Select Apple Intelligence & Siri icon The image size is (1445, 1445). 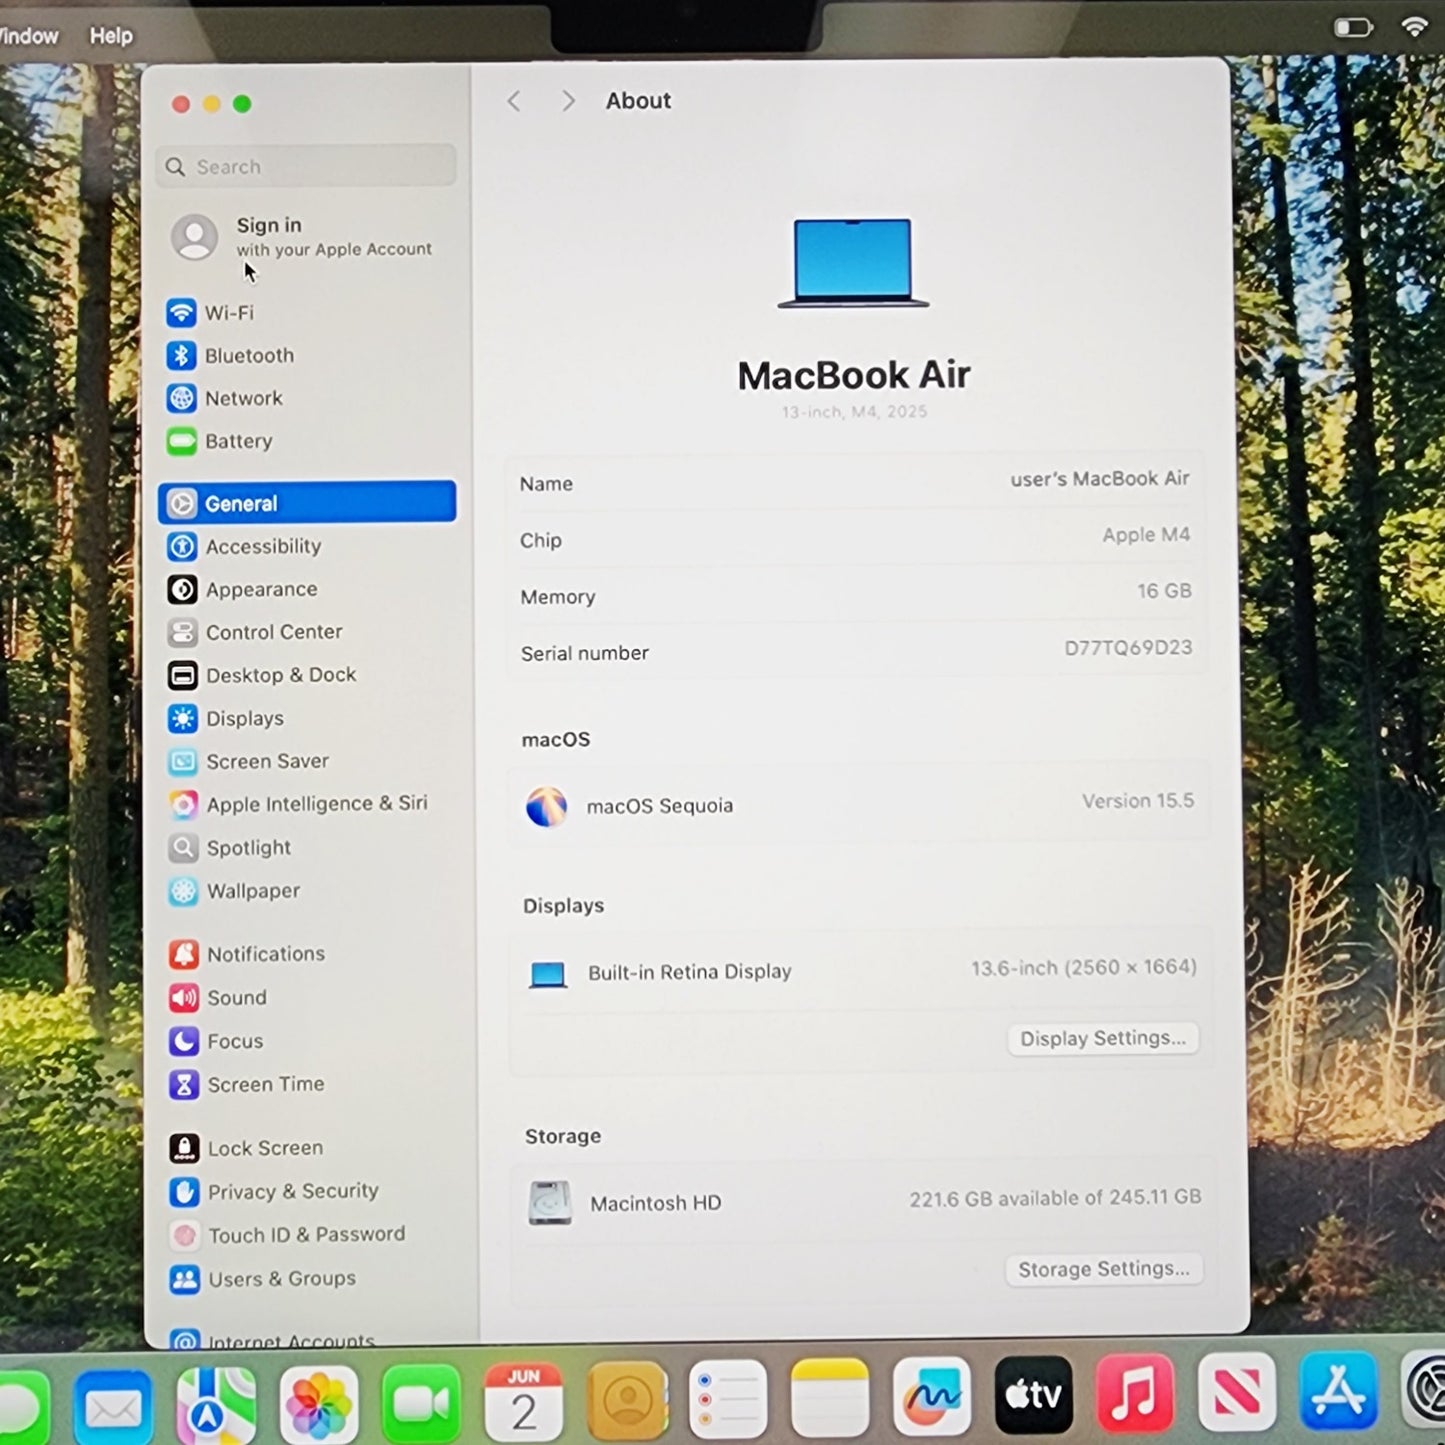[x=183, y=804]
